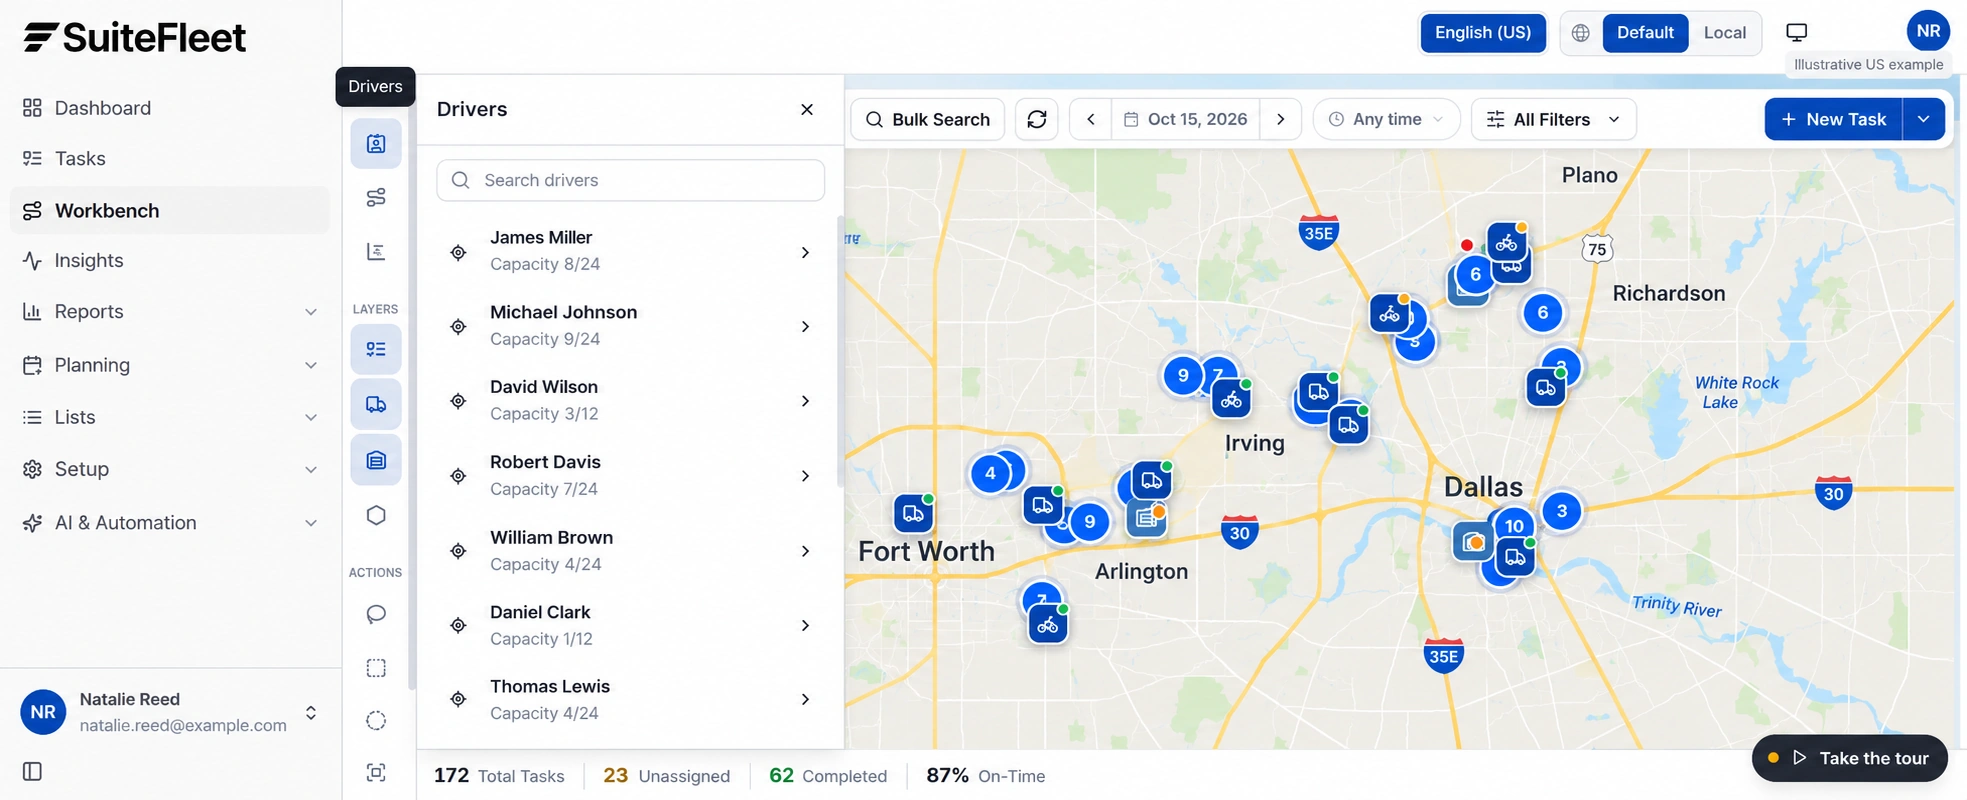Toggle the truck vehicles layer

376,404
